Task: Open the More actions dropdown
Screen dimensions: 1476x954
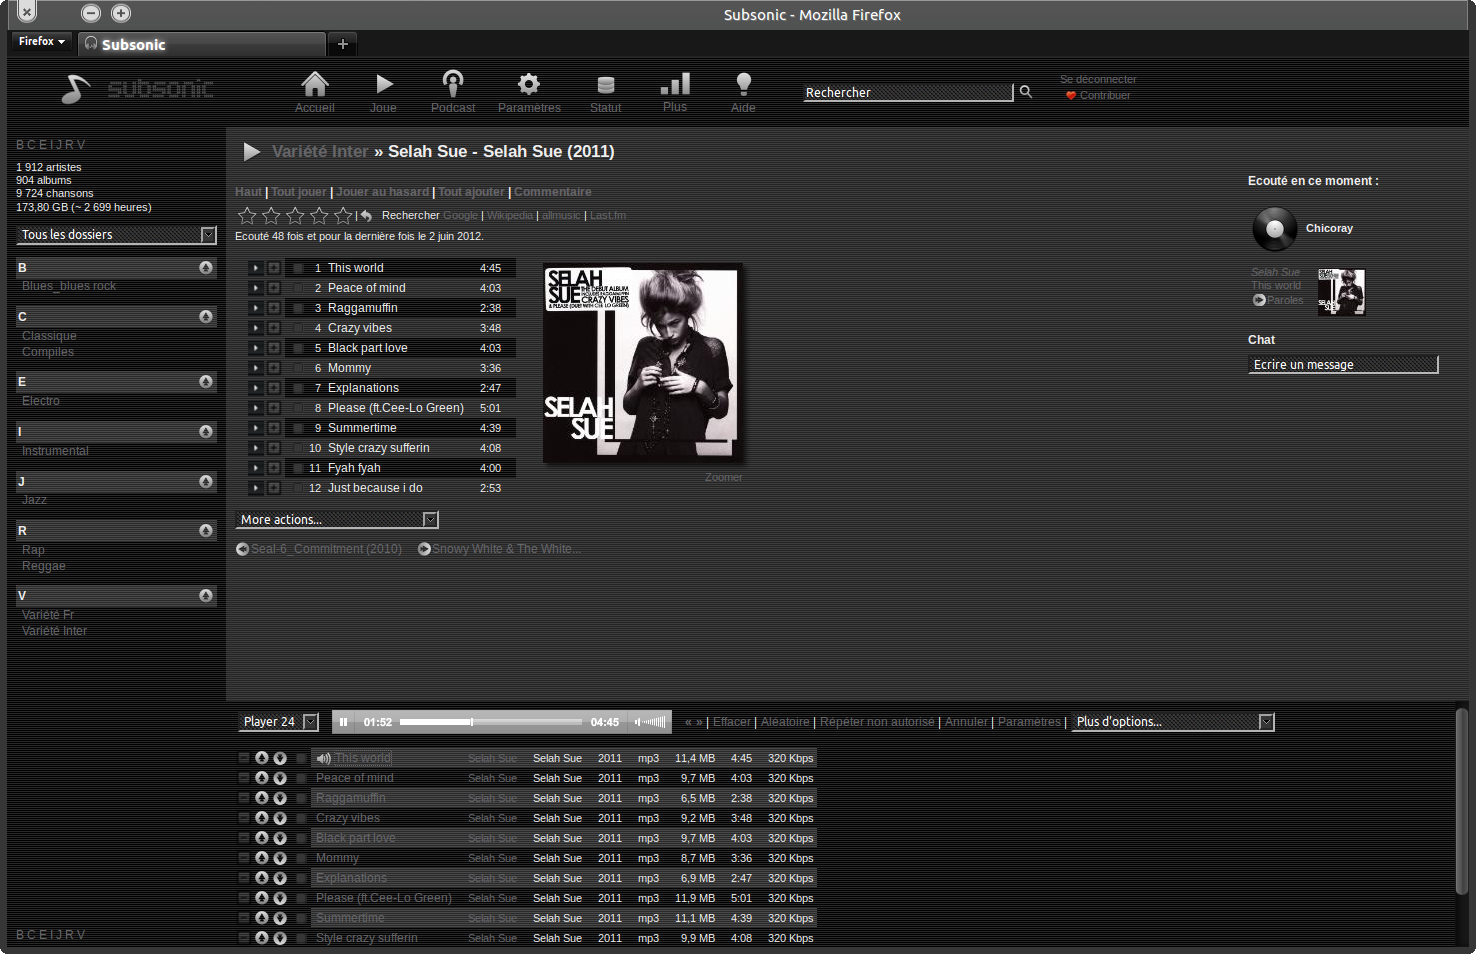Action: [x=337, y=520]
